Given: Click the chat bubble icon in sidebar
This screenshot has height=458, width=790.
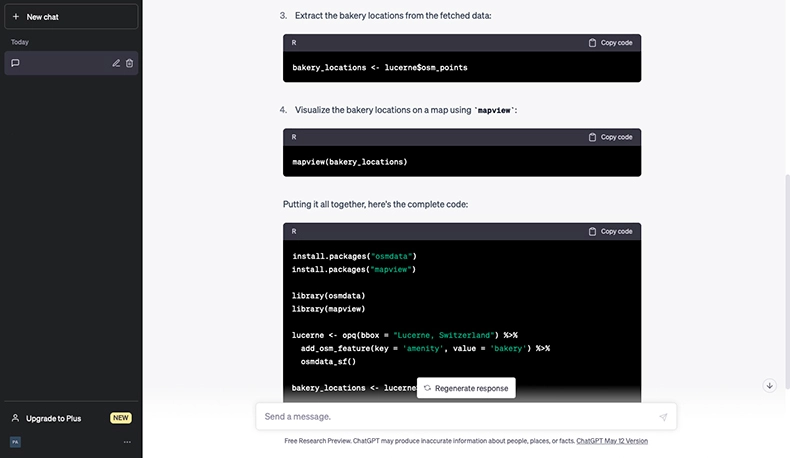Looking at the screenshot, I should click(x=15, y=63).
